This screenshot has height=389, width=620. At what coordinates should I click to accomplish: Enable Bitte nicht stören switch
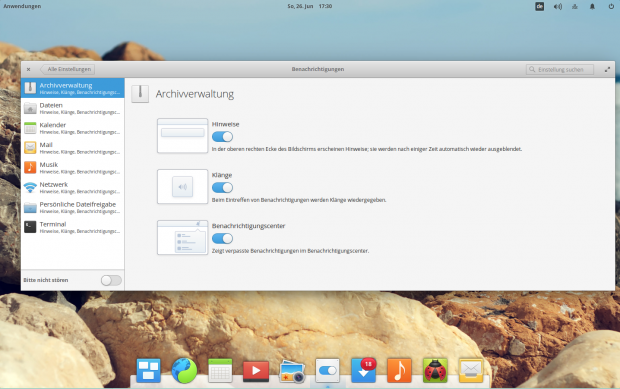[111, 280]
